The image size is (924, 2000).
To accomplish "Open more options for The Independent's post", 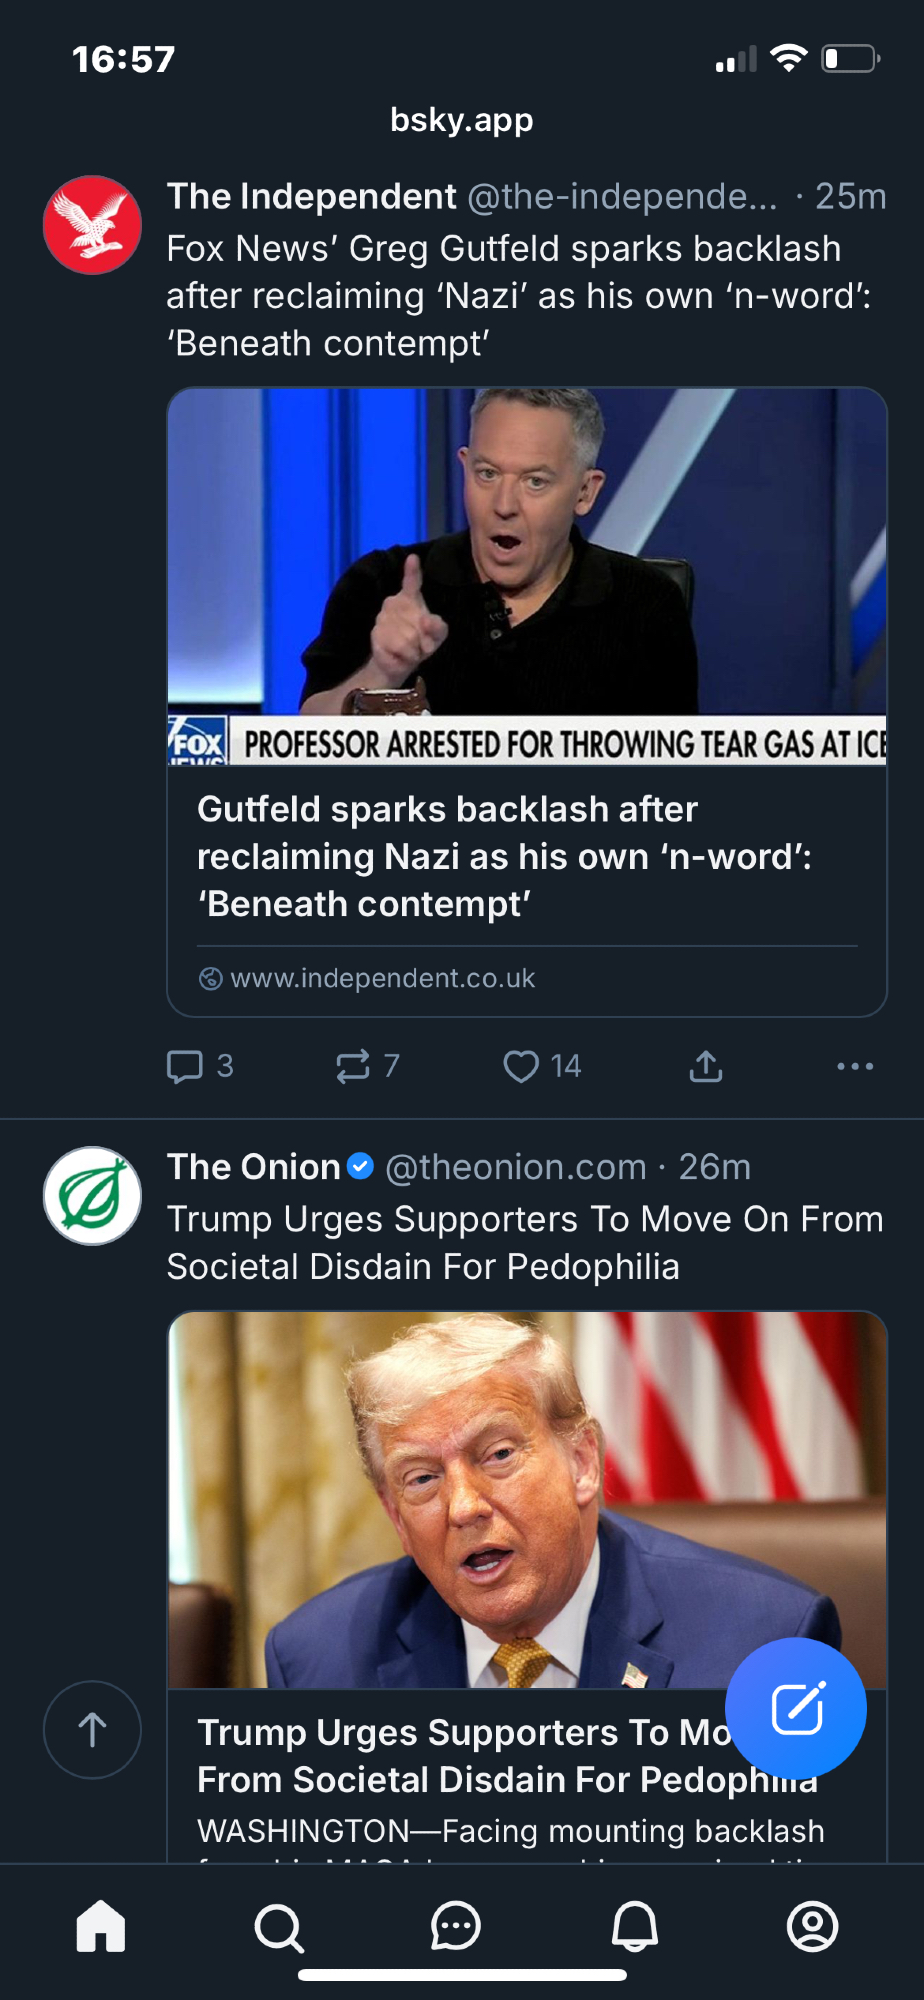I will [x=855, y=1066].
